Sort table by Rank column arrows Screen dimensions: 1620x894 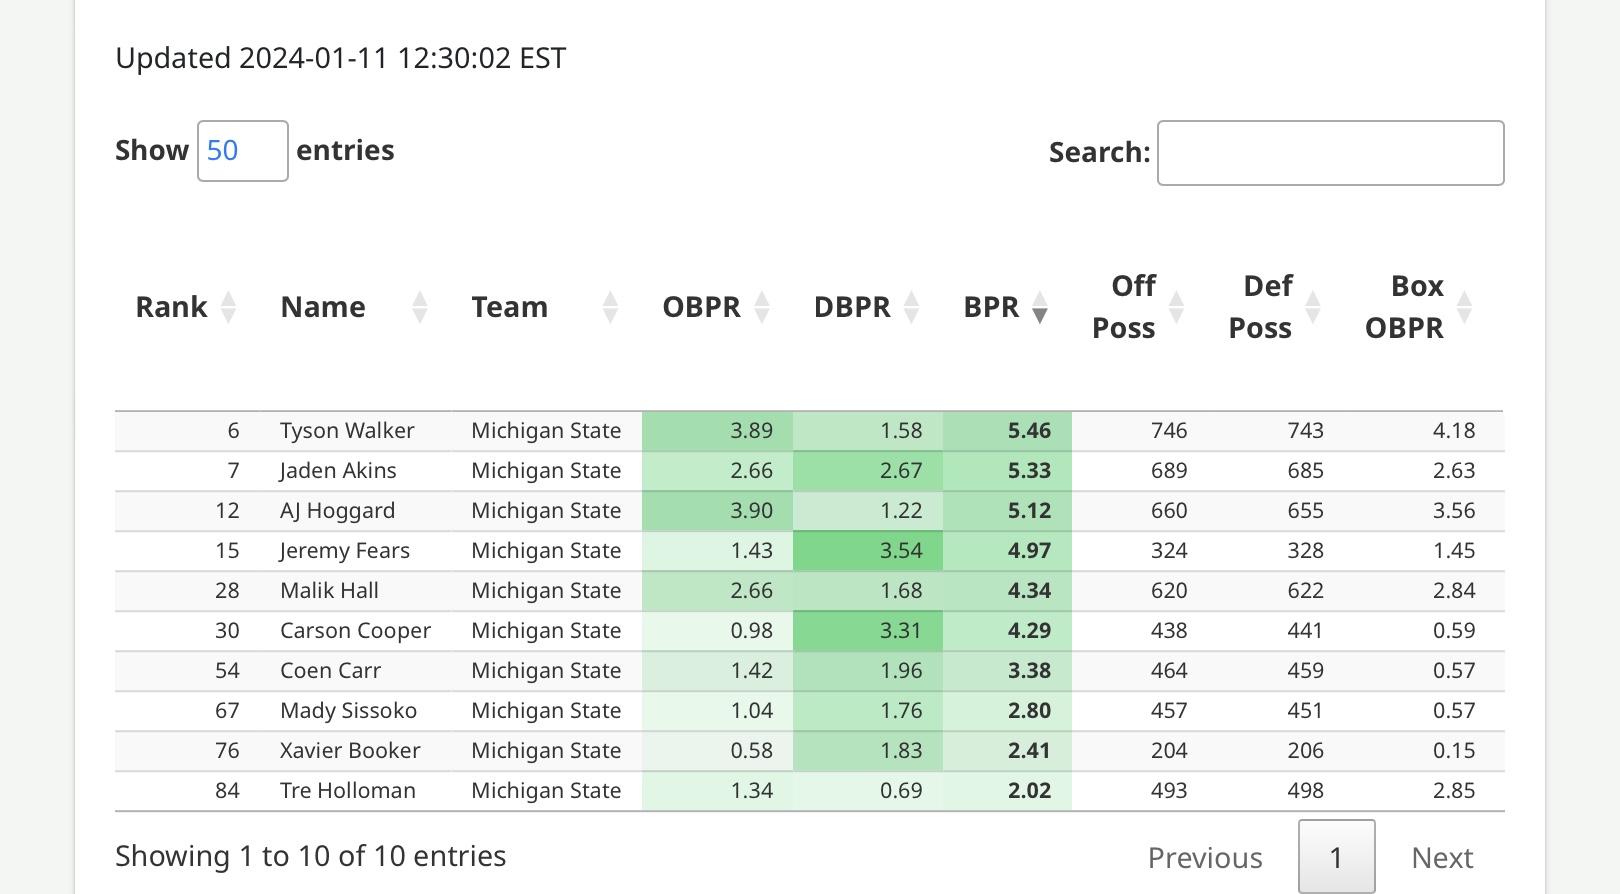(x=228, y=307)
